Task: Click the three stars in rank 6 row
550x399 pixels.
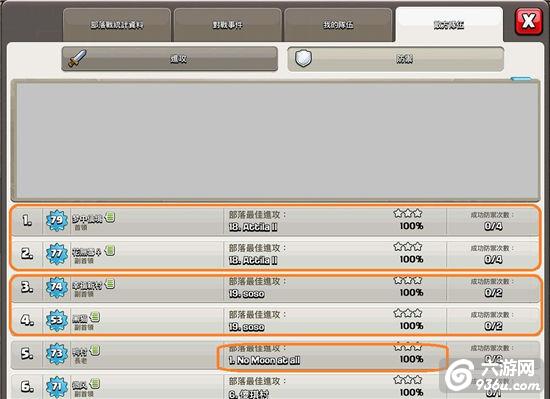Action: tap(408, 380)
